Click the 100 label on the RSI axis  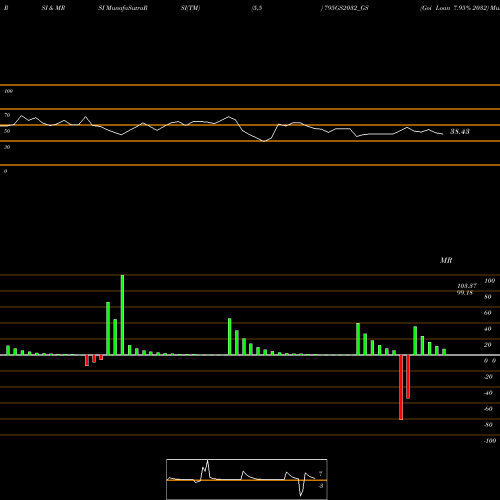8,91
